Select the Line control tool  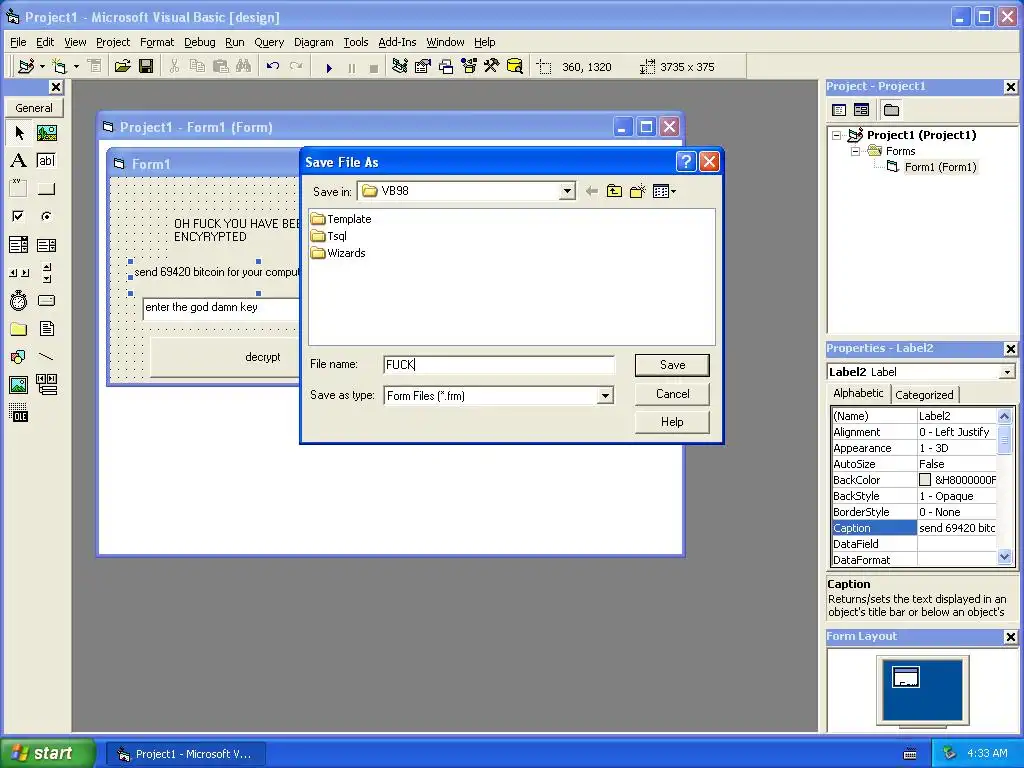46,357
